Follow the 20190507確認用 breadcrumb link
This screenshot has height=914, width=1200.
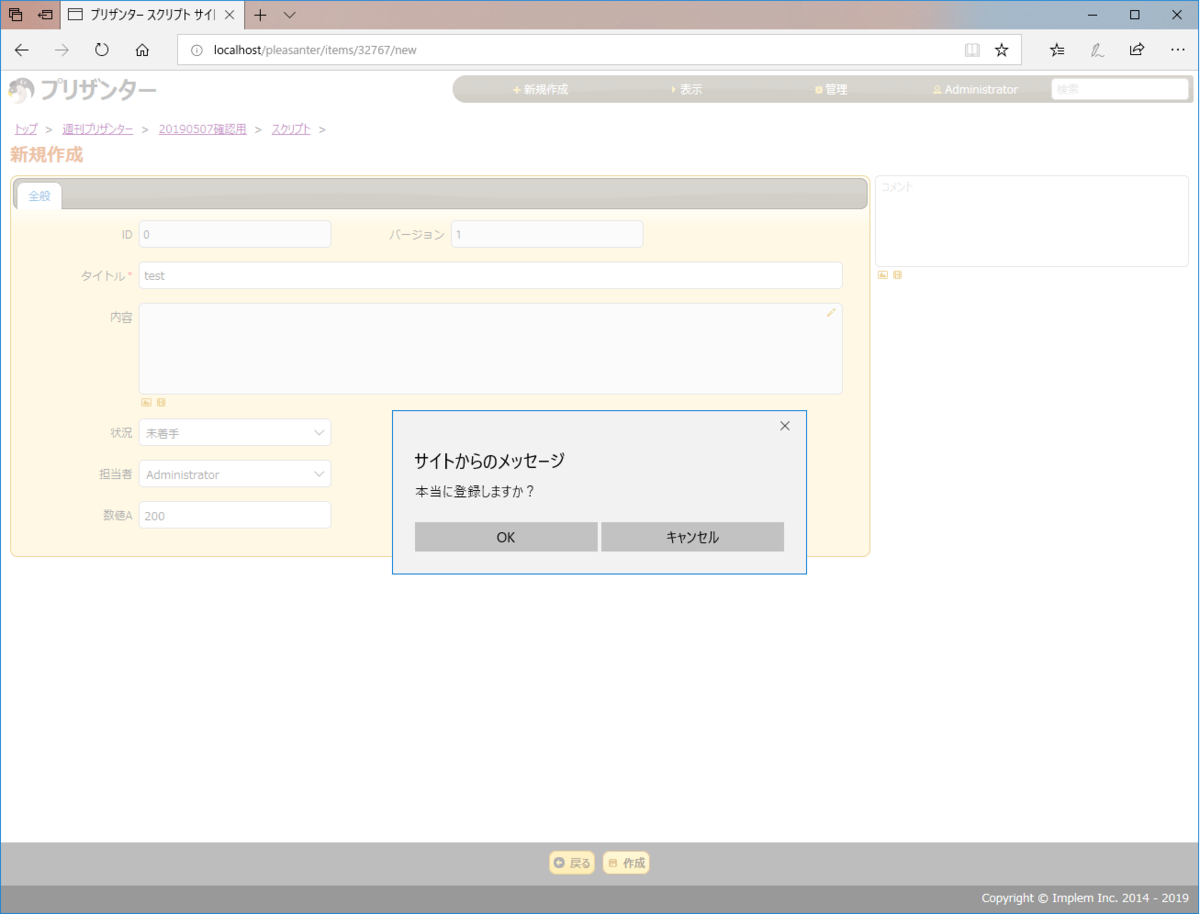click(202, 129)
